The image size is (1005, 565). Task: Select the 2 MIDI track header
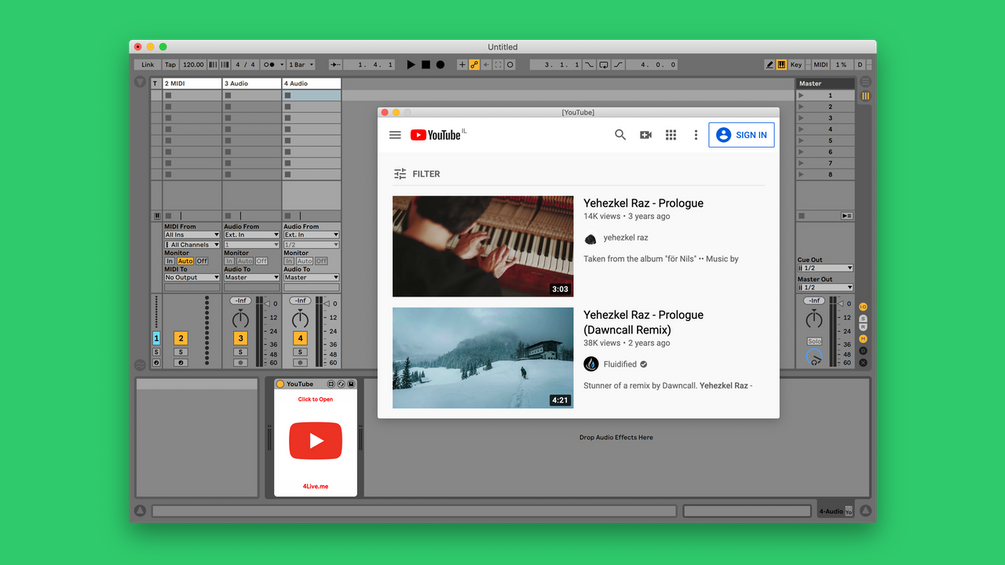coord(192,83)
